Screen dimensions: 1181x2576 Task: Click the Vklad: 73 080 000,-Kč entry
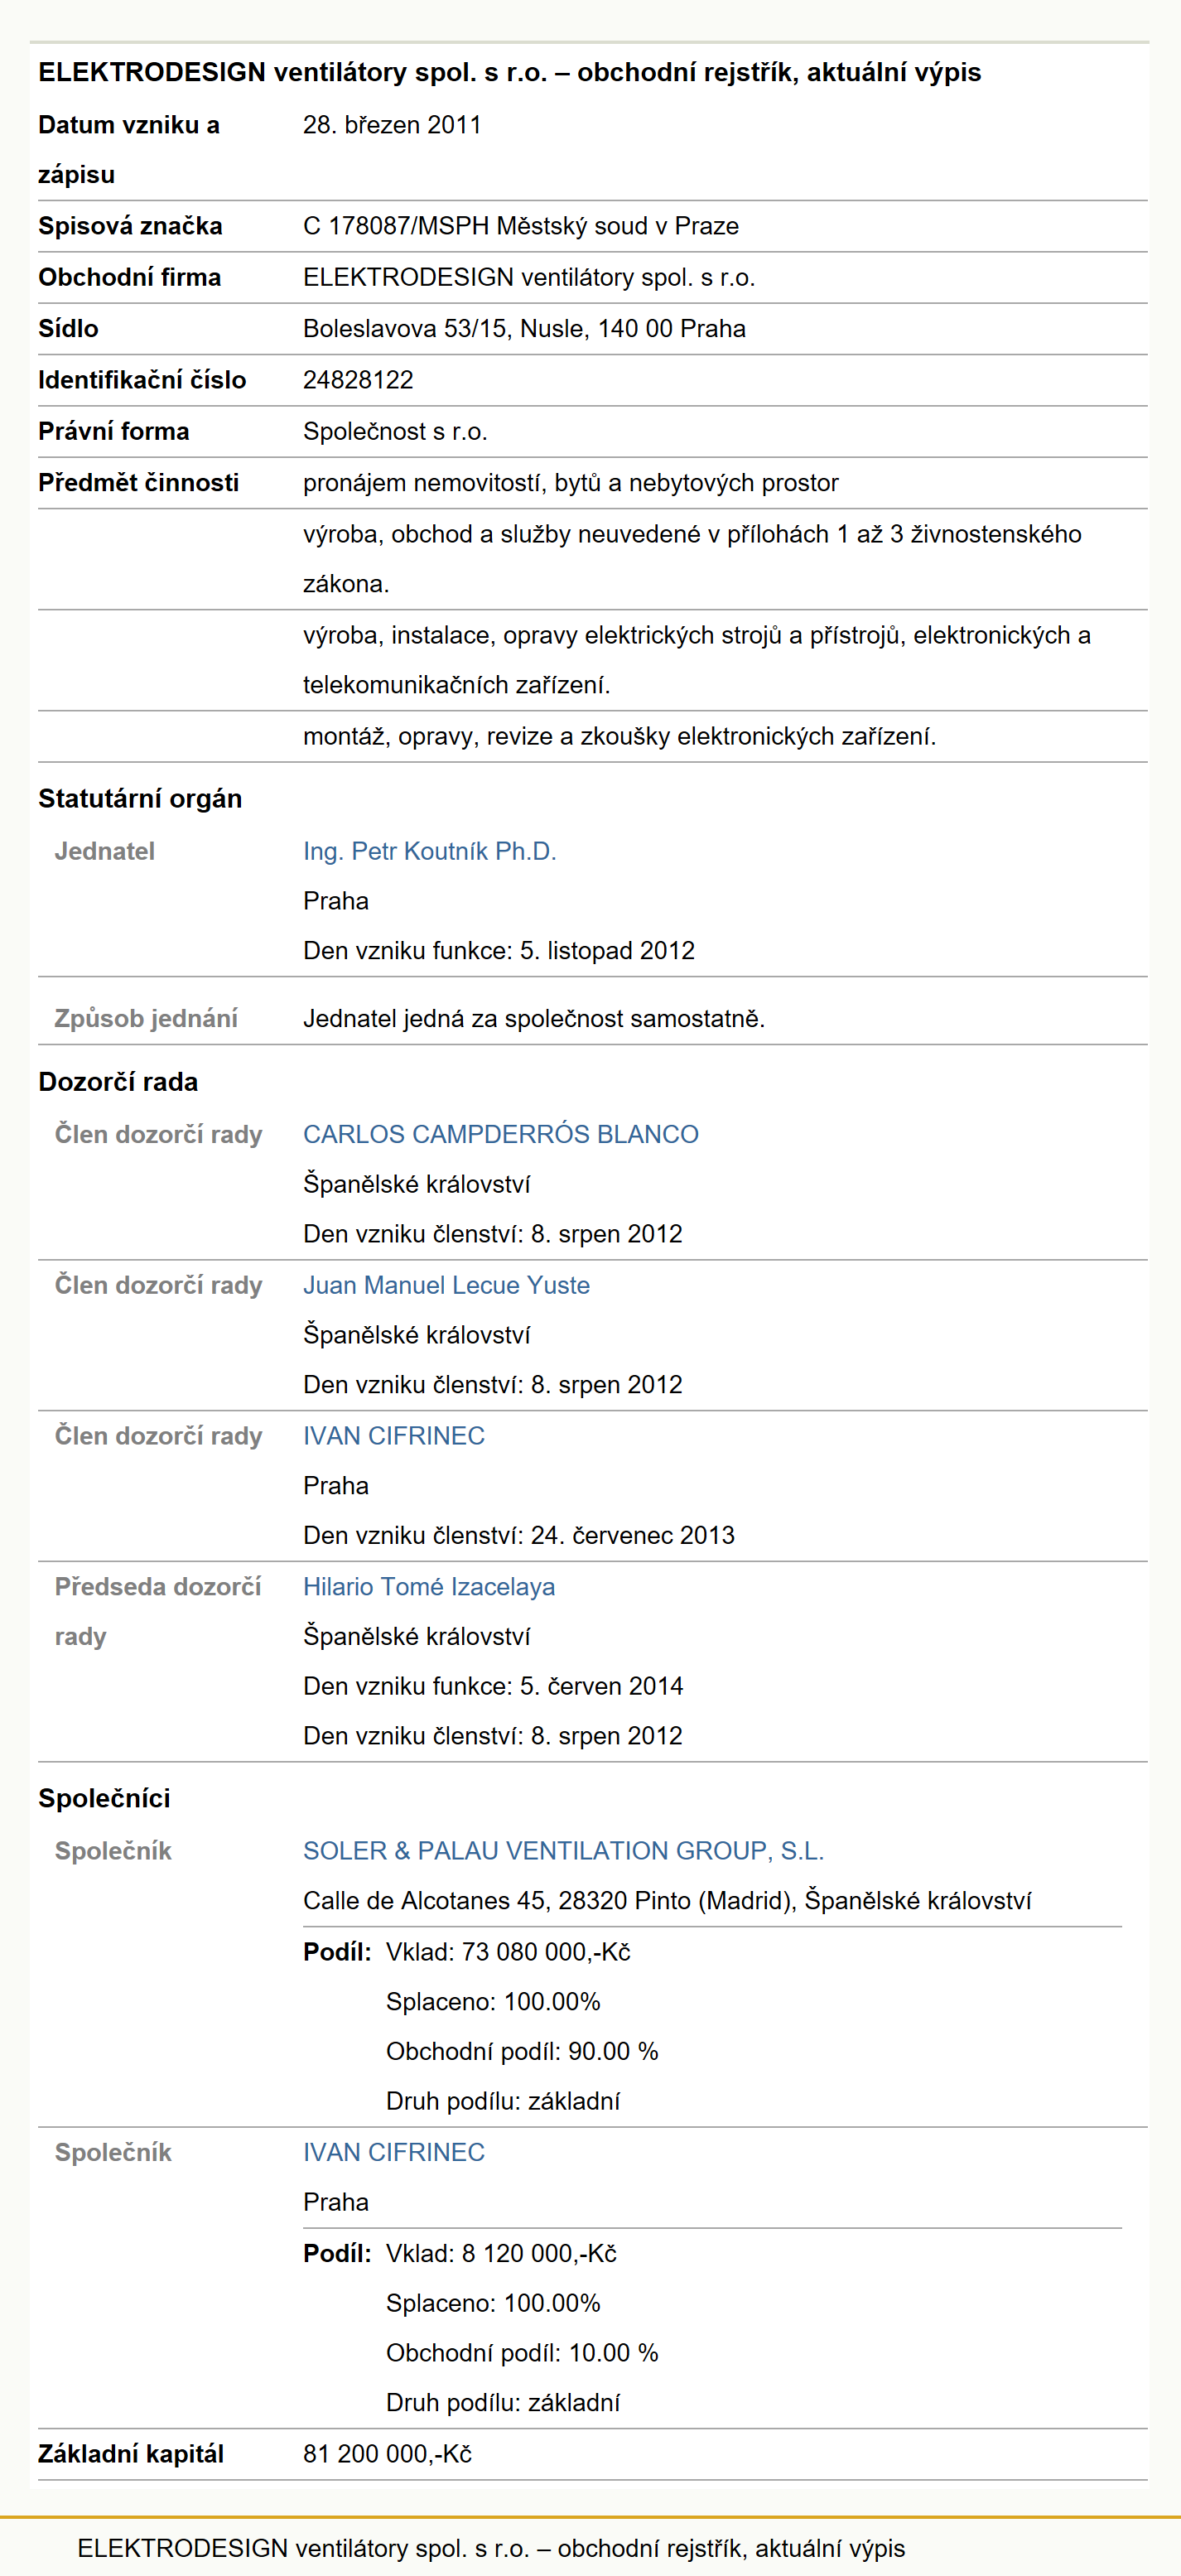pos(508,1952)
